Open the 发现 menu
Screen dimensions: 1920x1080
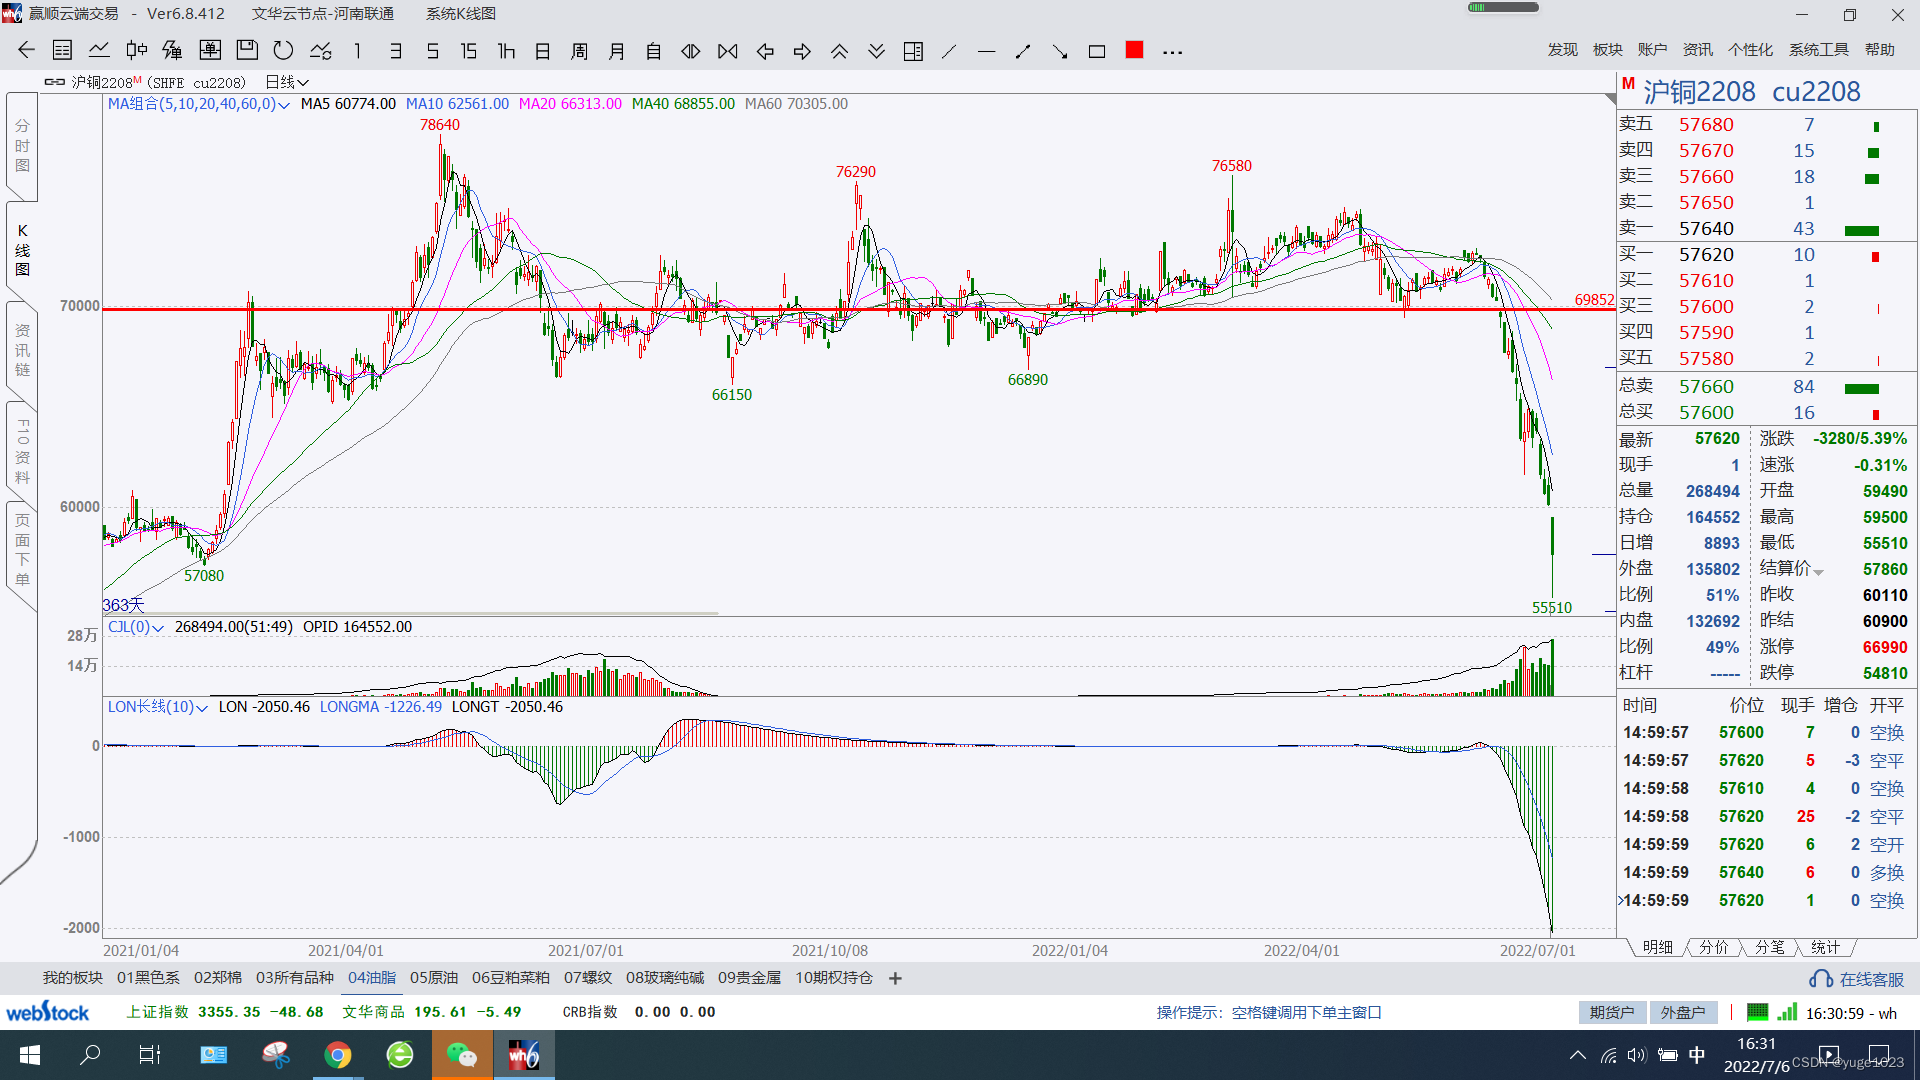point(1562,50)
